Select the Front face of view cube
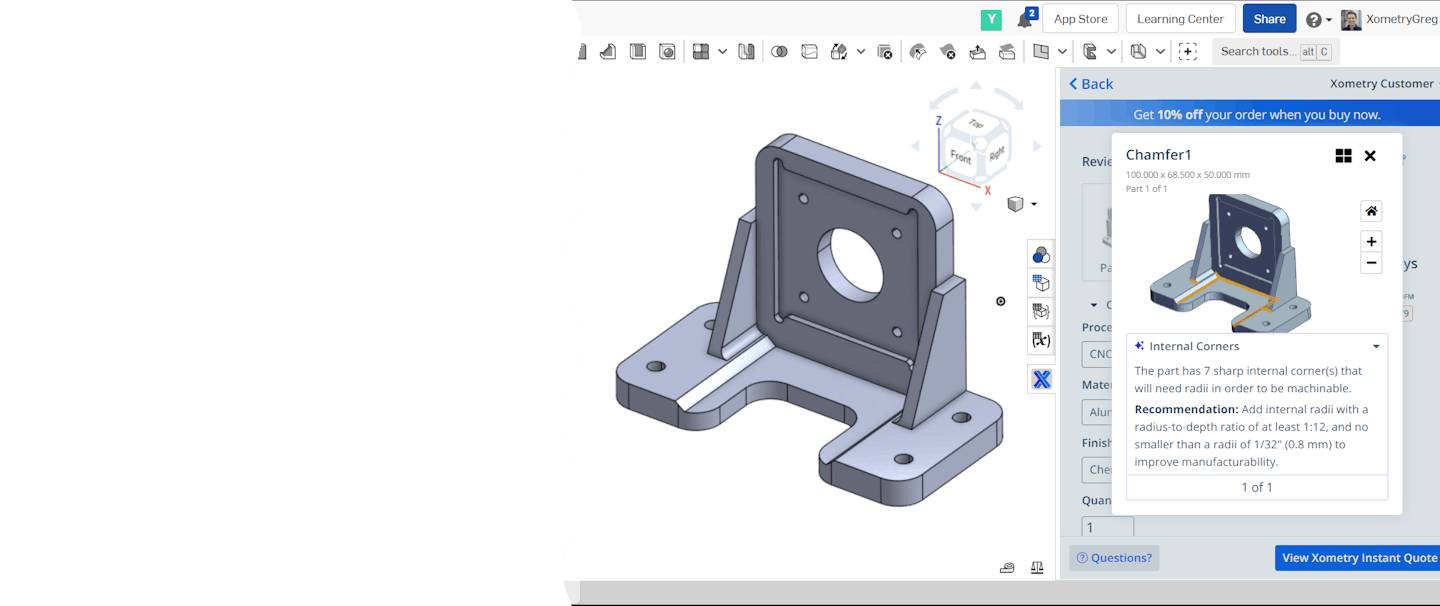Image resolution: width=1440 pixels, height=606 pixels. click(961, 157)
